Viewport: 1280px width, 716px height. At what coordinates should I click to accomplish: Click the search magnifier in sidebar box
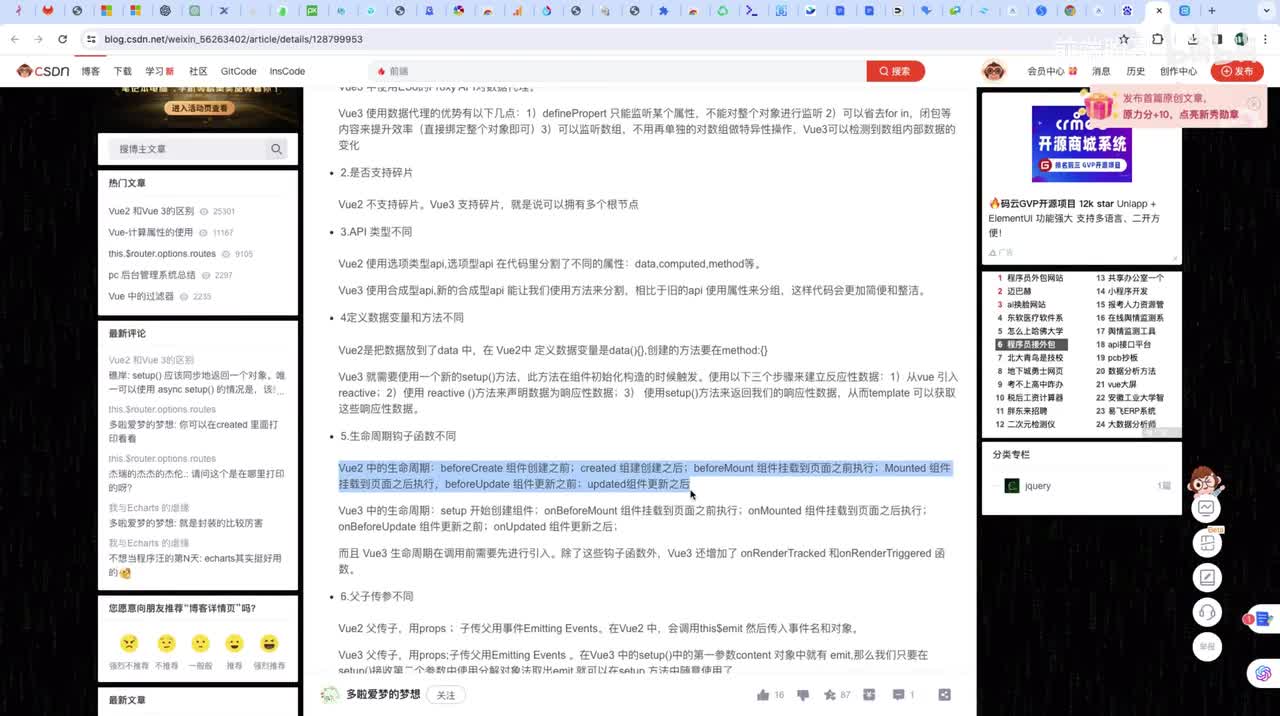276,149
